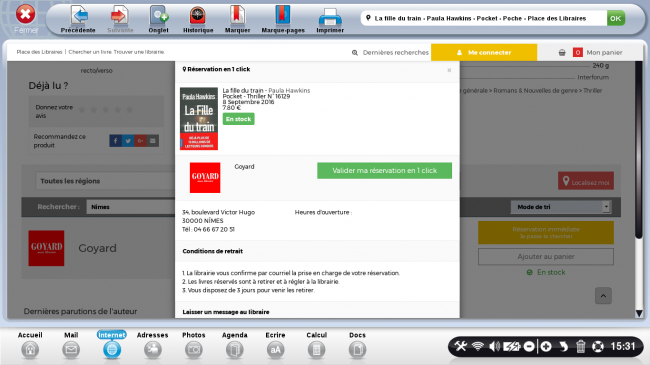The width and height of the screenshot is (650, 365).
Task: Expand the Mode de tri dropdown
Action: tap(561, 207)
